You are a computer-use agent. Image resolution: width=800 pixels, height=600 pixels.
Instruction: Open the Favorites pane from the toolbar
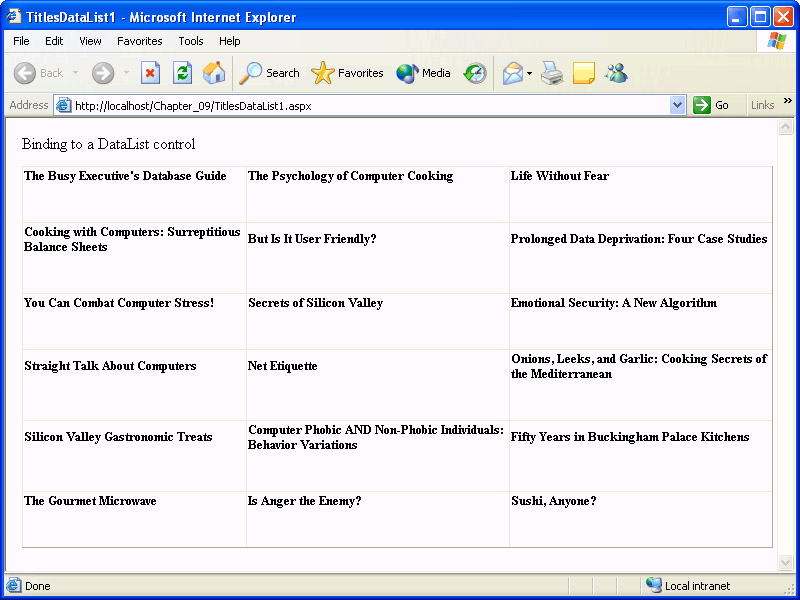[347, 73]
